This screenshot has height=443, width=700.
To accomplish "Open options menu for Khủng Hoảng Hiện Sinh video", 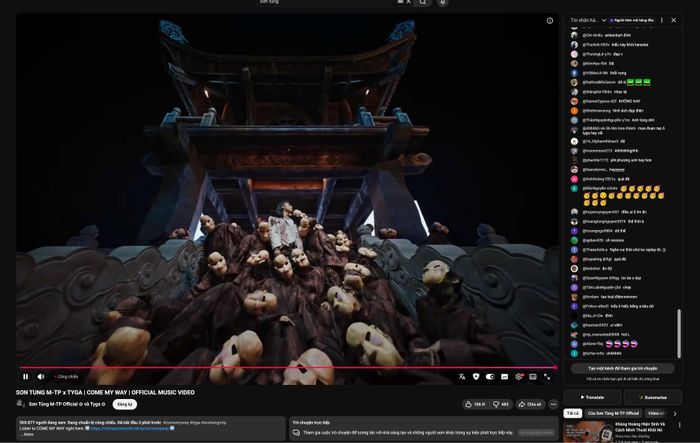I will click(679, 425).
